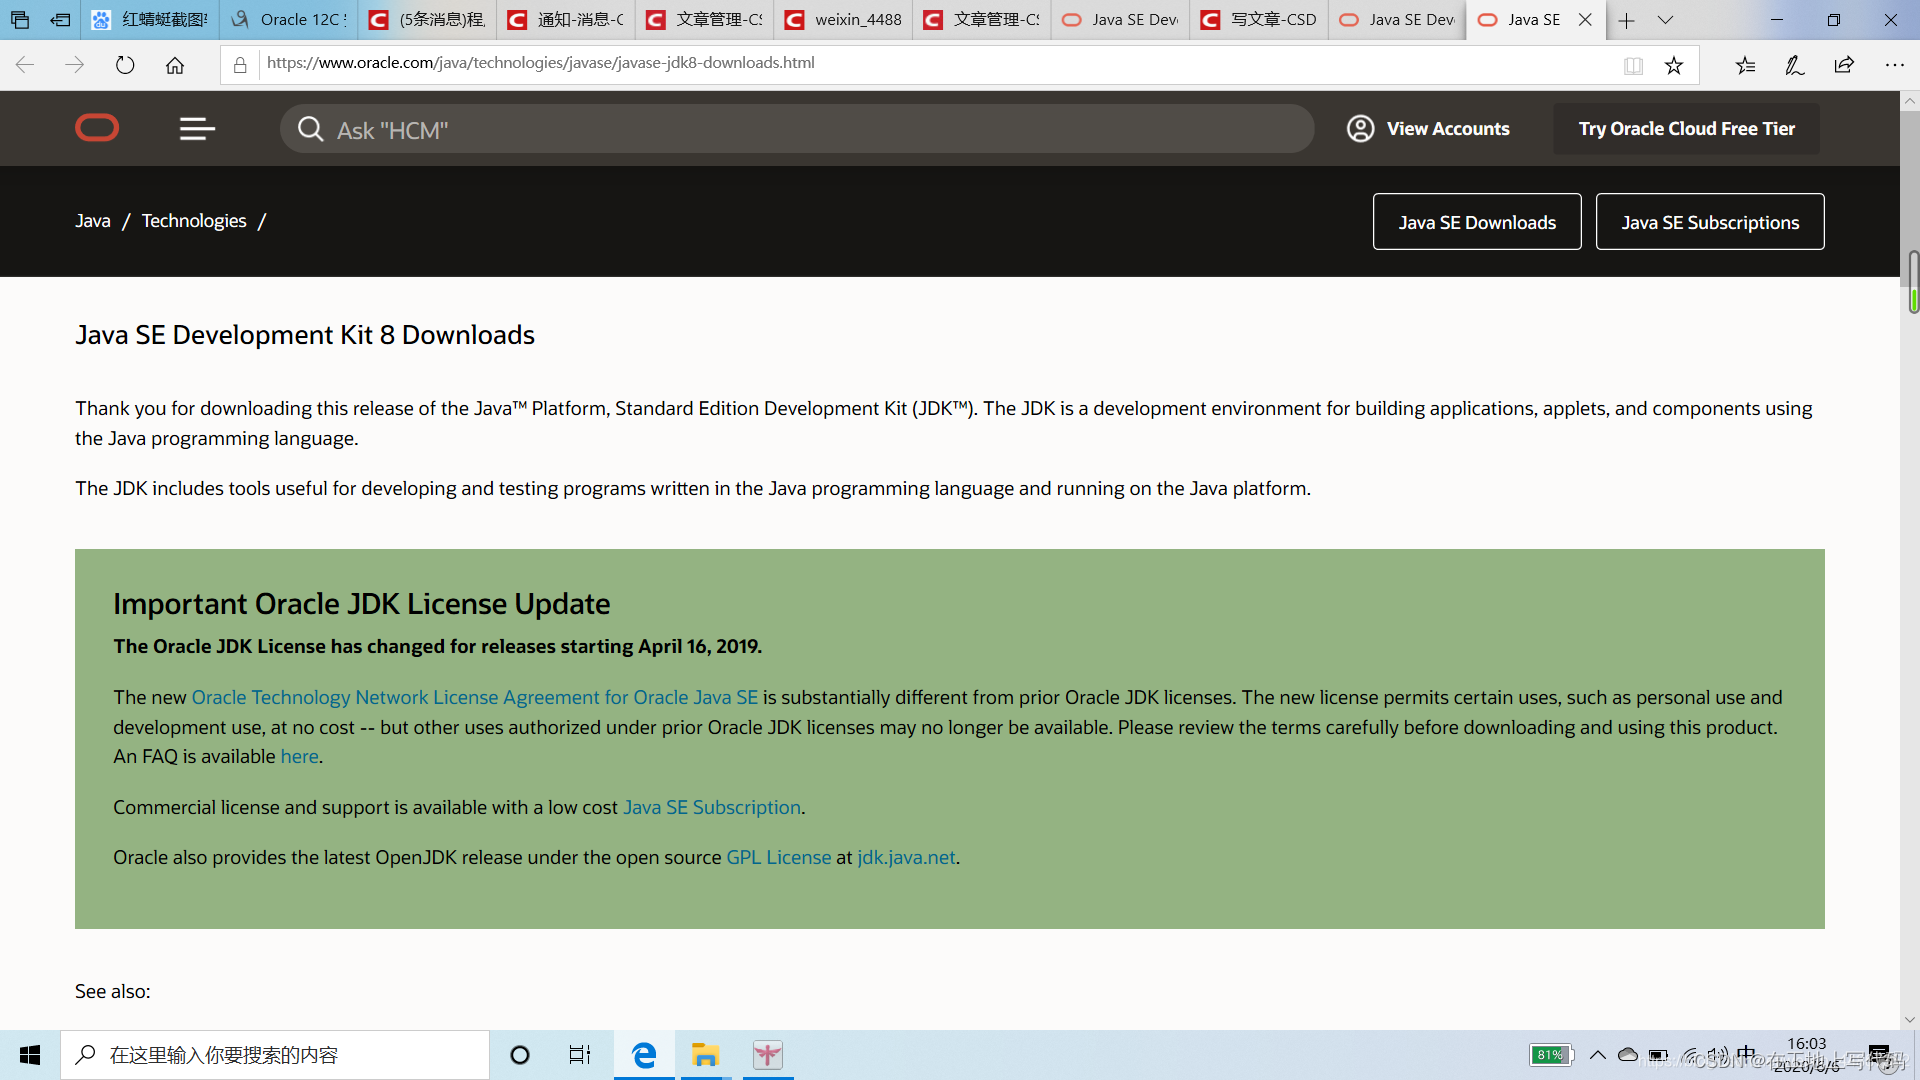The image size is (1920, 1080).
Task: Open the Java SE Subscription link
Action: tap(712, 807)
